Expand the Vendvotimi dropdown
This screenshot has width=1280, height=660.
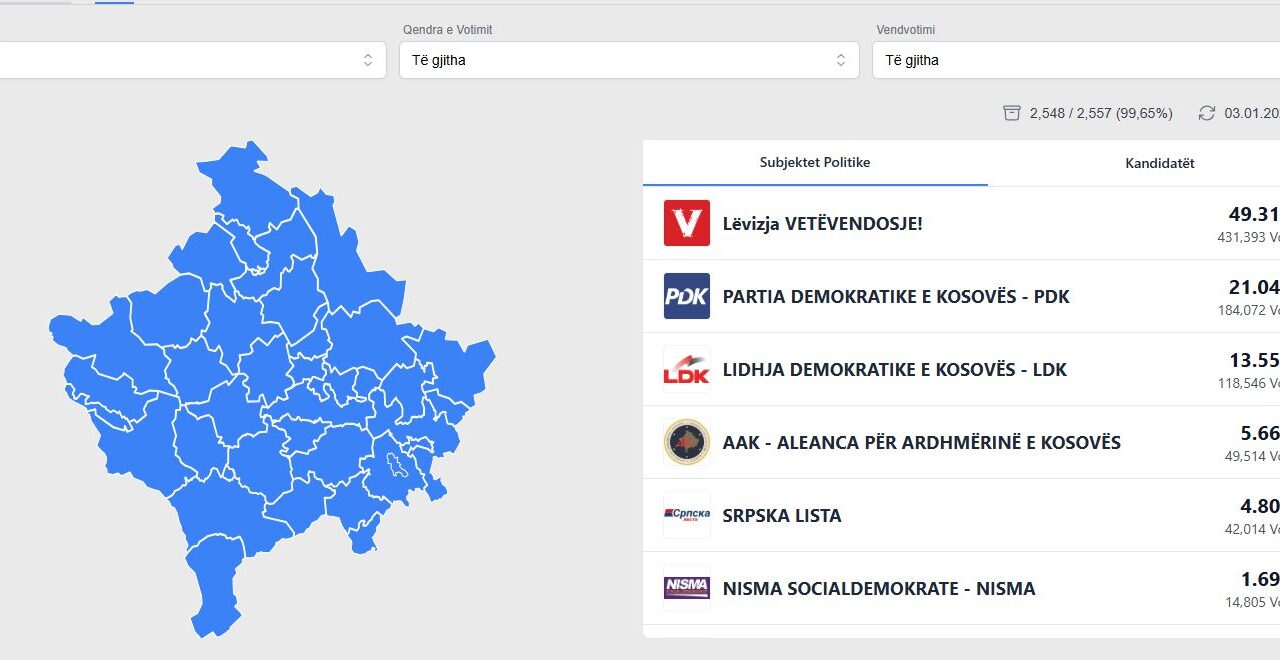pos(1075,60)
